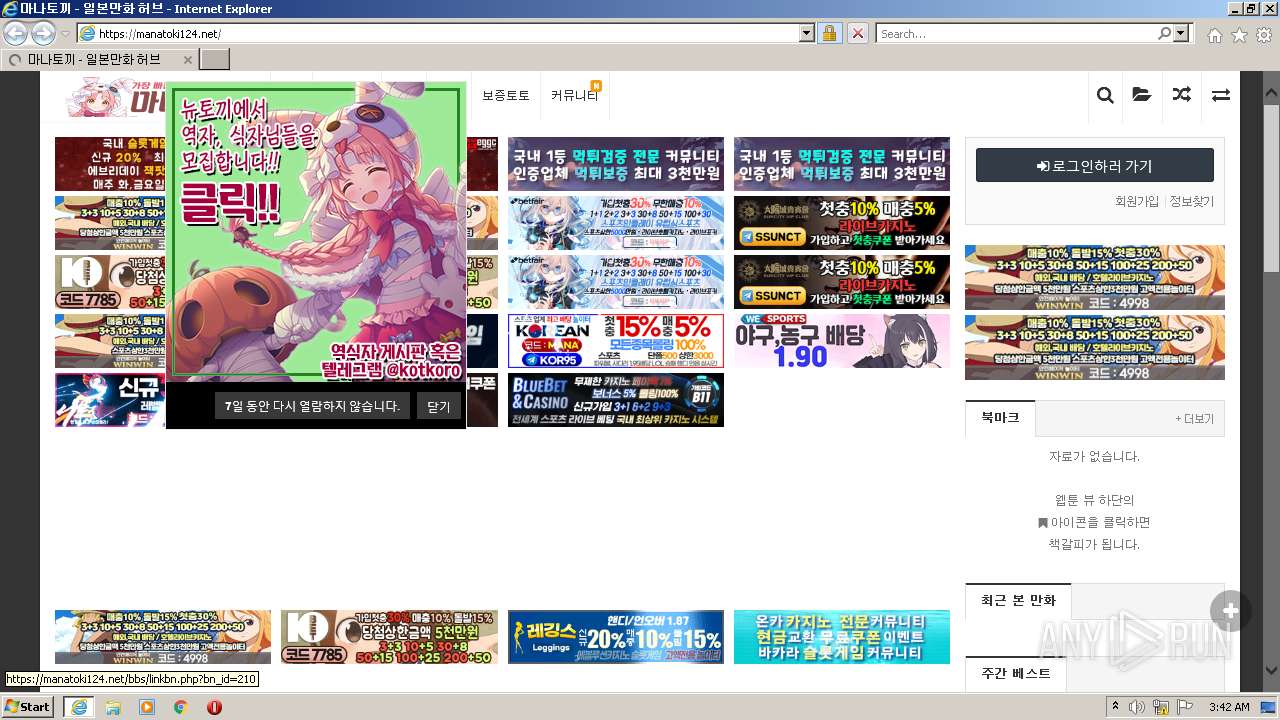This screenshot has height=720, width=1280.
Task: Open the 온카 카지노 전문커뮤니티 banner
Action: pyautogui.click(x=842, y=637)
